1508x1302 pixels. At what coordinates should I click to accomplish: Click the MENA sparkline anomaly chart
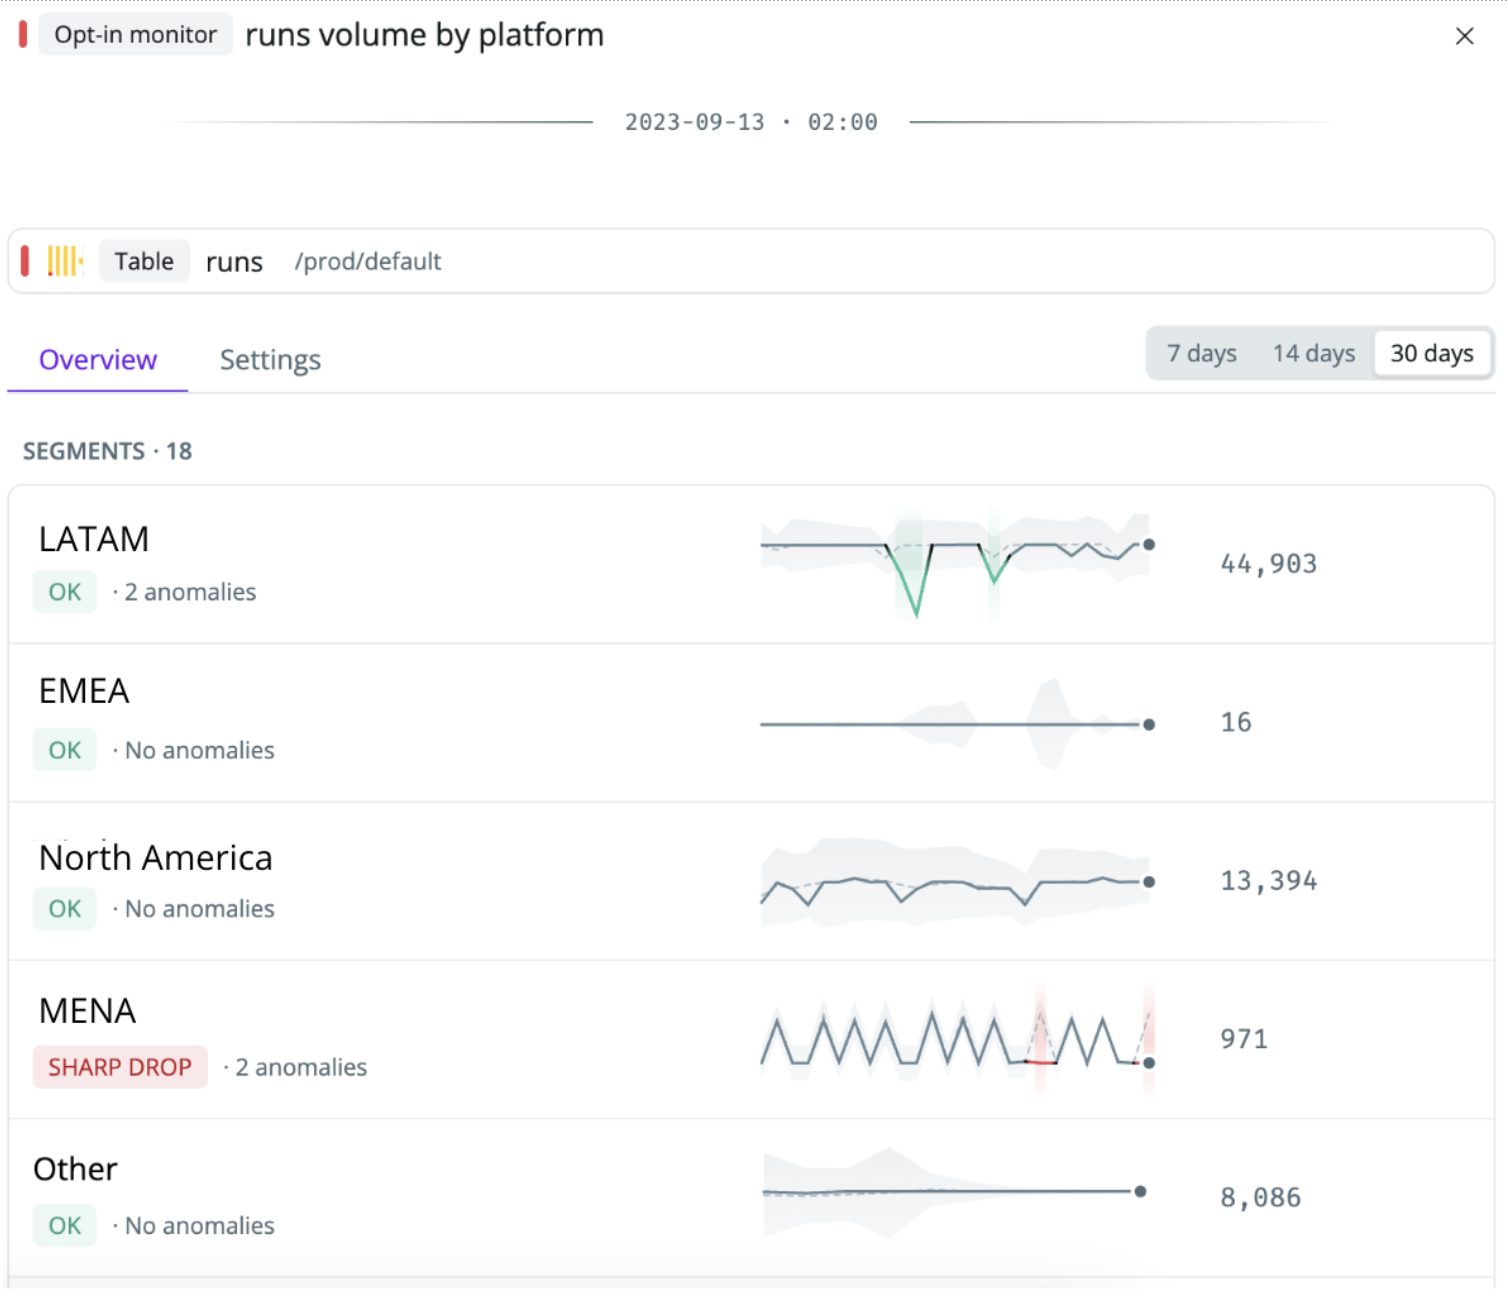pos(957,1040)
